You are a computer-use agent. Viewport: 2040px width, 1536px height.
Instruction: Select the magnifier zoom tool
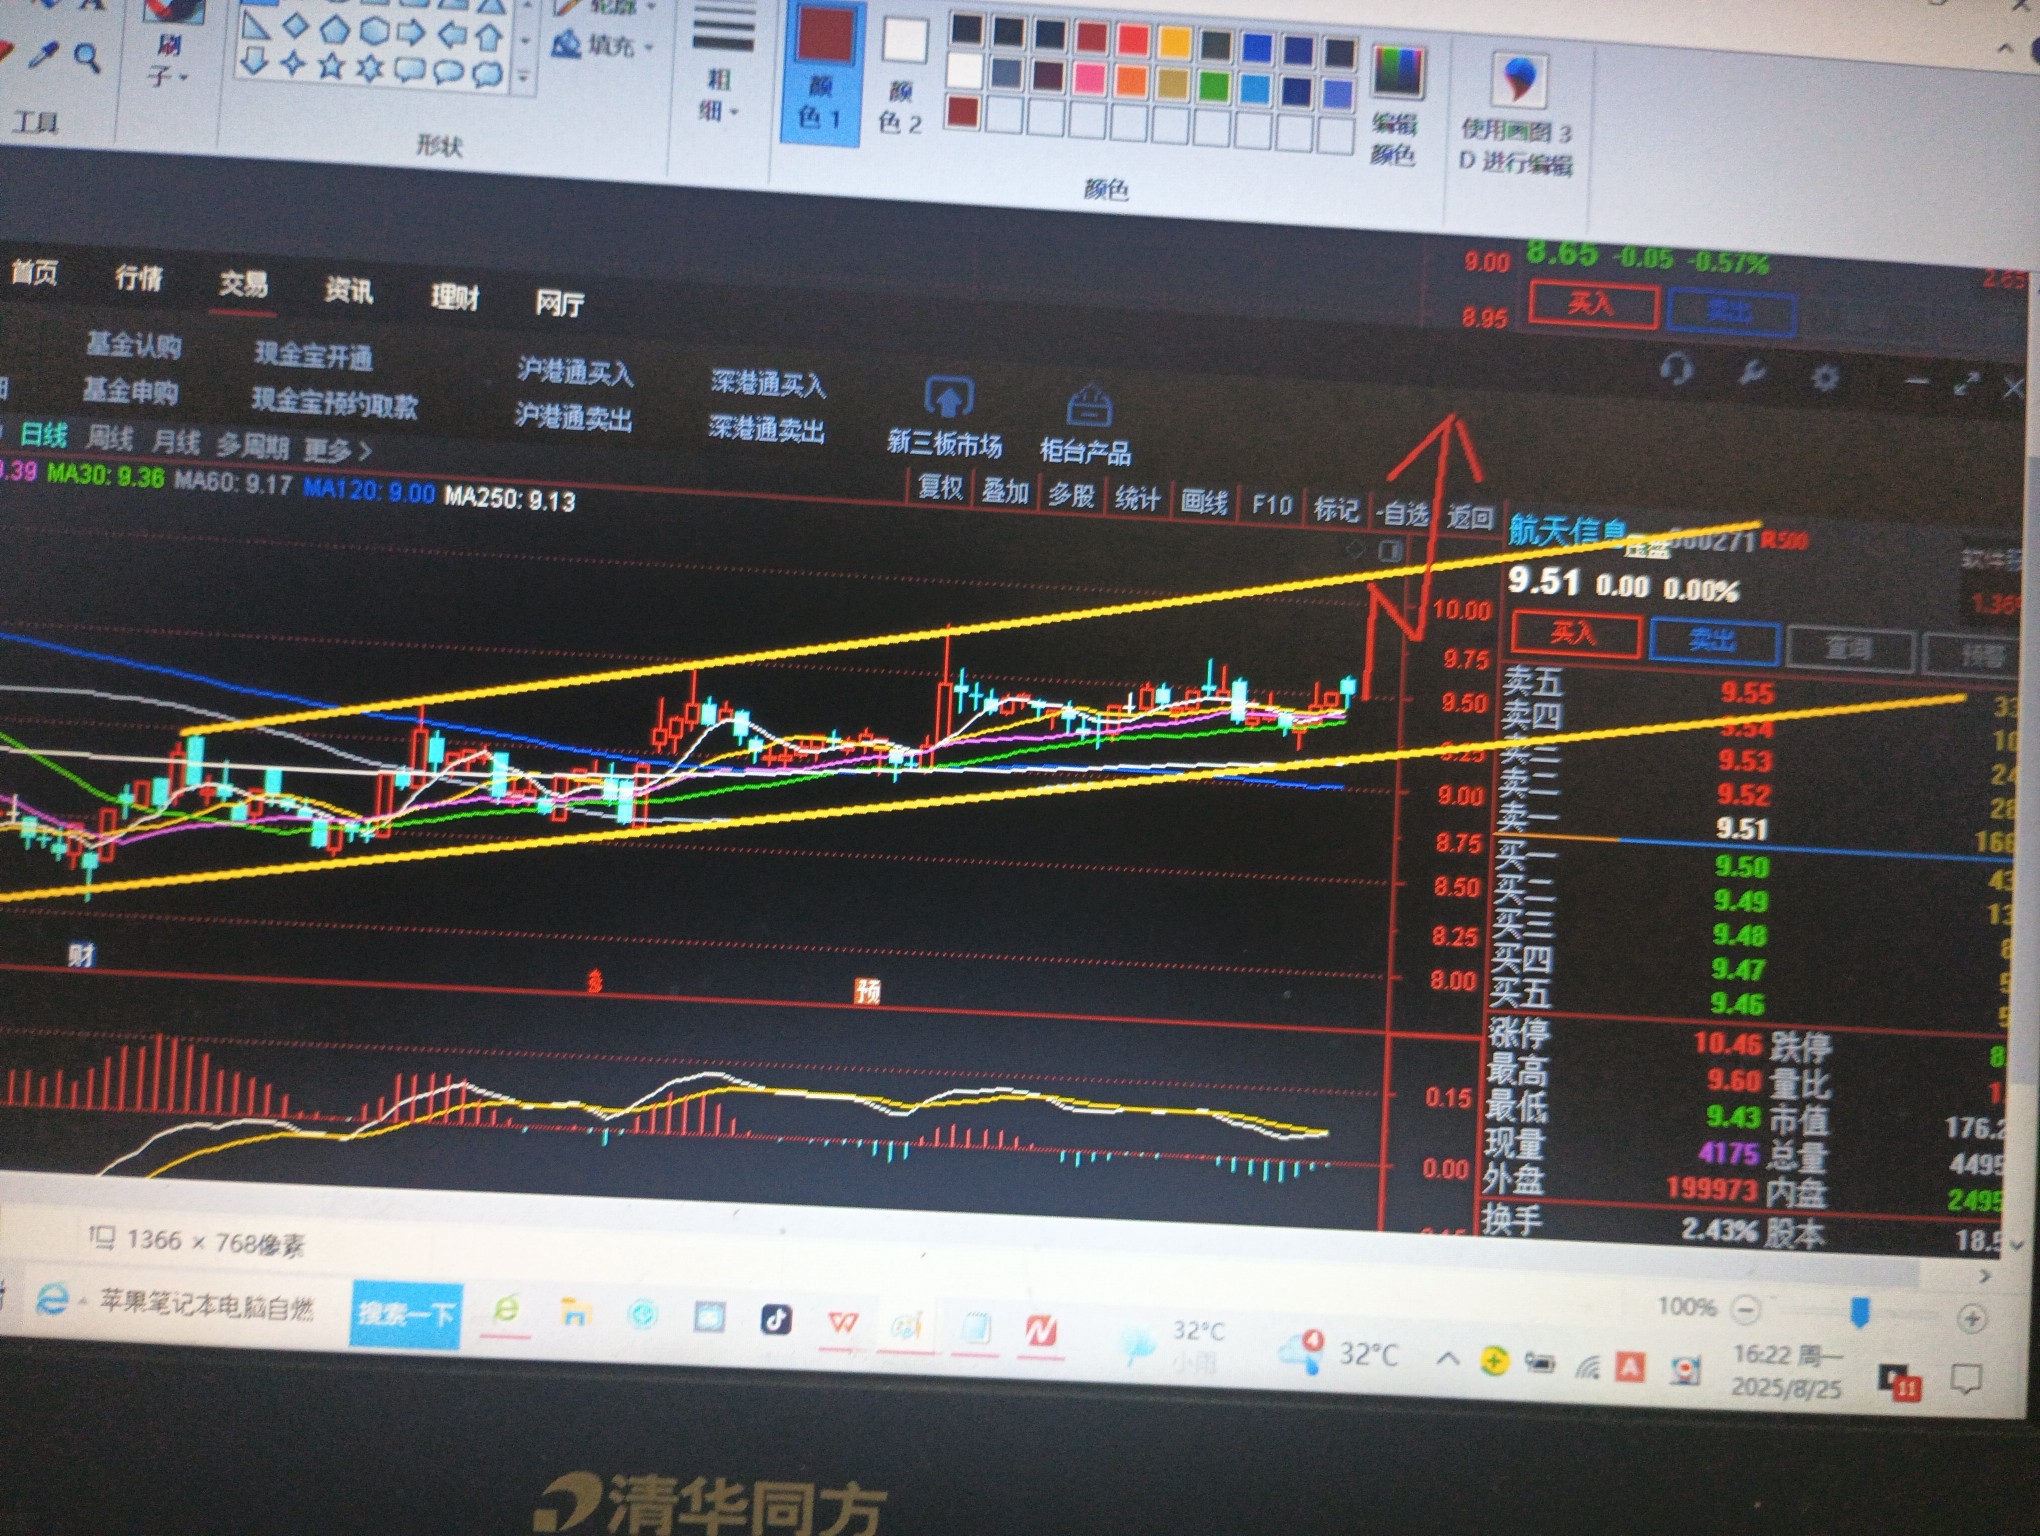88,58
